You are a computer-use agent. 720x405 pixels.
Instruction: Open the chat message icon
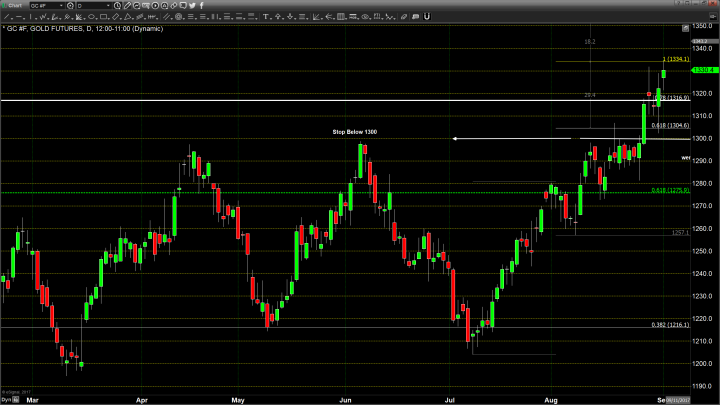coord(183,6)
